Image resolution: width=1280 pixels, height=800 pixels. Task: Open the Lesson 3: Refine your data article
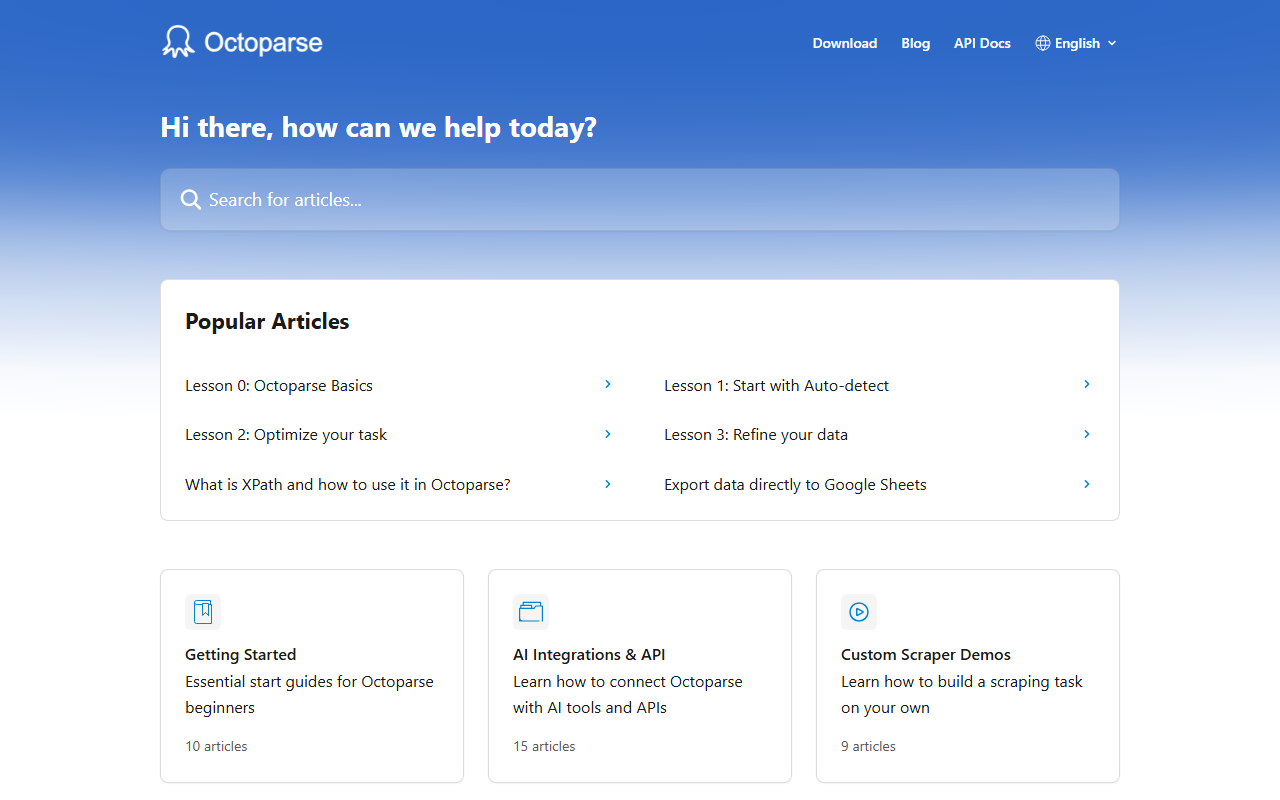pyautogui.click(x=756, y=435)
